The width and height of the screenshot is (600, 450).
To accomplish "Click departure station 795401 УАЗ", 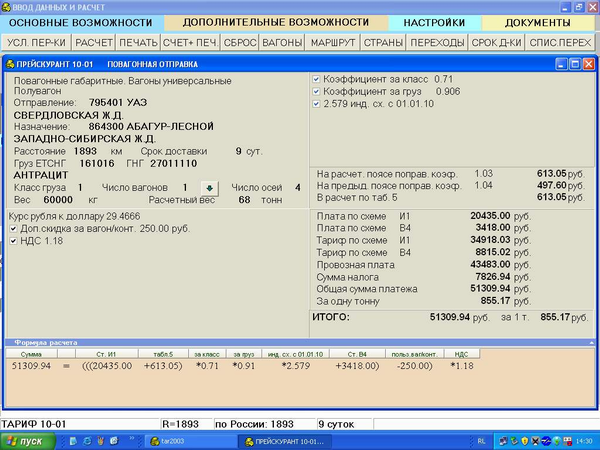I will tap(118, 103).
